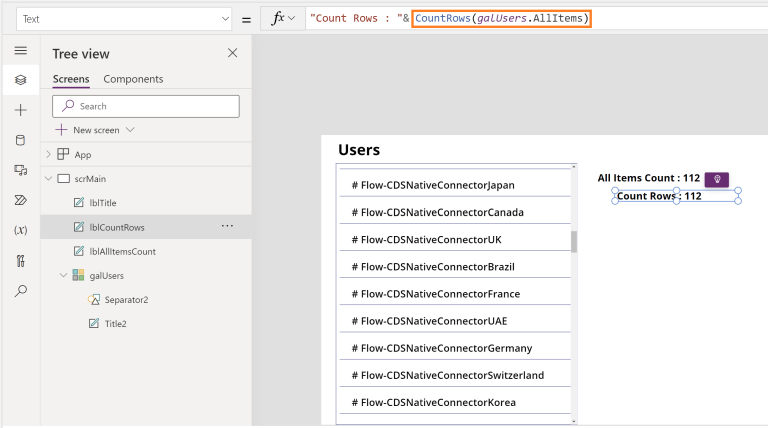The height and width of the screenshot is (428, 768).
Task: Open the hamburger menu in left rail
Action: (x=20, y=50)
